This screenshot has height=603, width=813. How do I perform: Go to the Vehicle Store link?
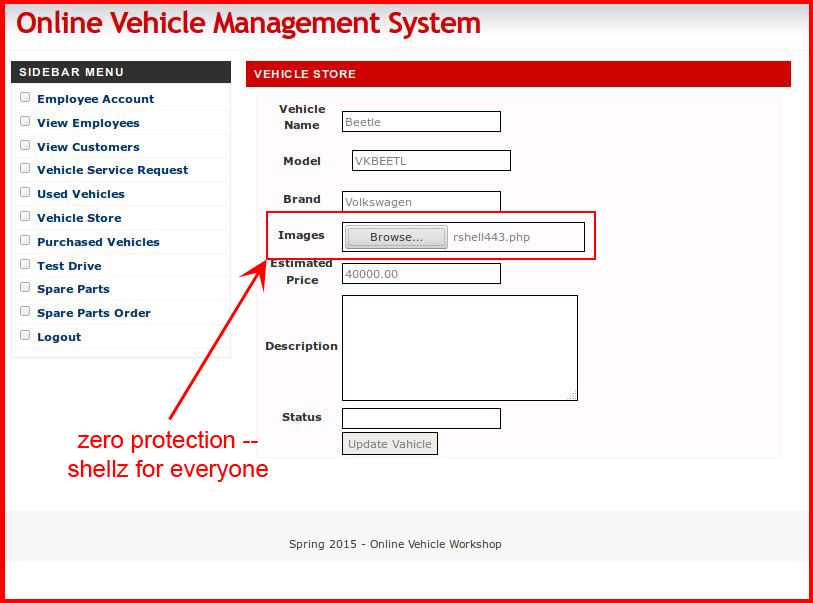[x=79, y=218]
